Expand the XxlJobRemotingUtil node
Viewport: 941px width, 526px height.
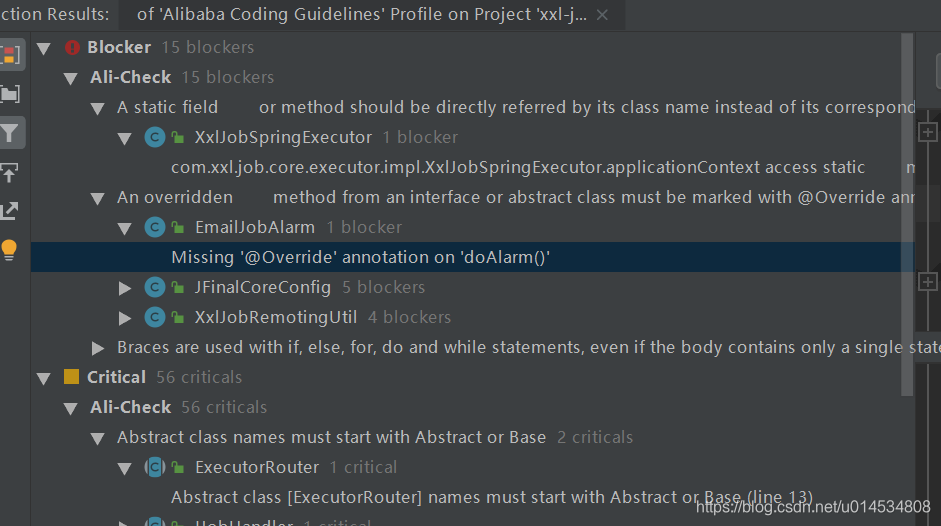pyautogui.click(x=125, y=318)
